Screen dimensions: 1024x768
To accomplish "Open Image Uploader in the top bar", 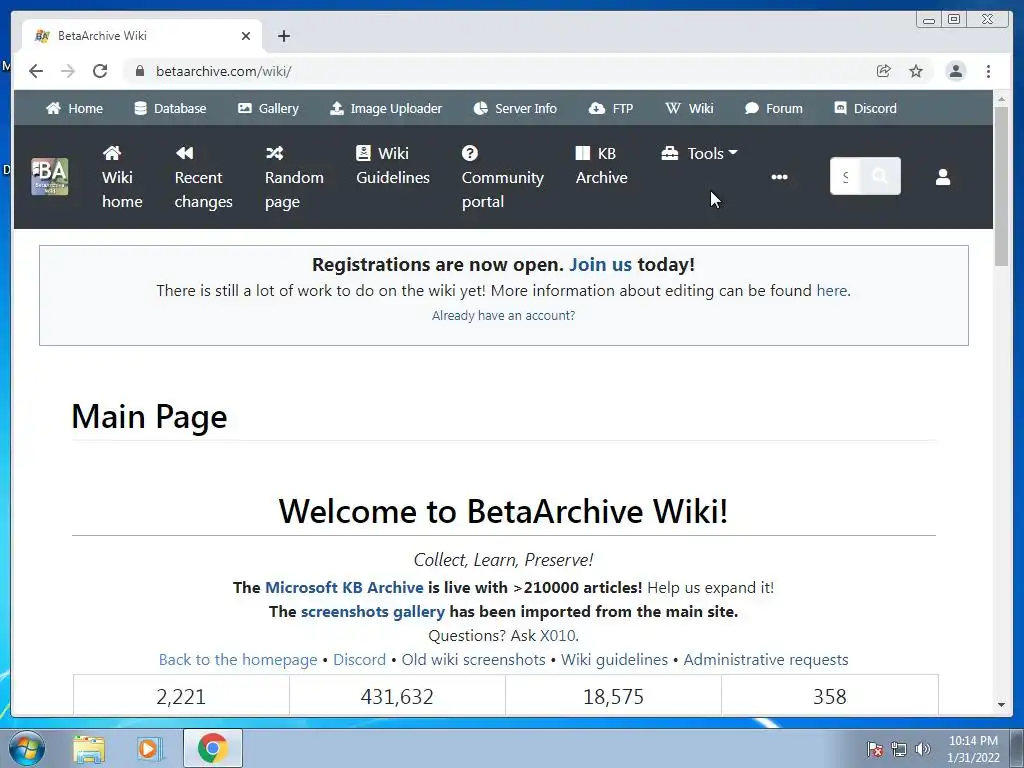I will 386,108.
